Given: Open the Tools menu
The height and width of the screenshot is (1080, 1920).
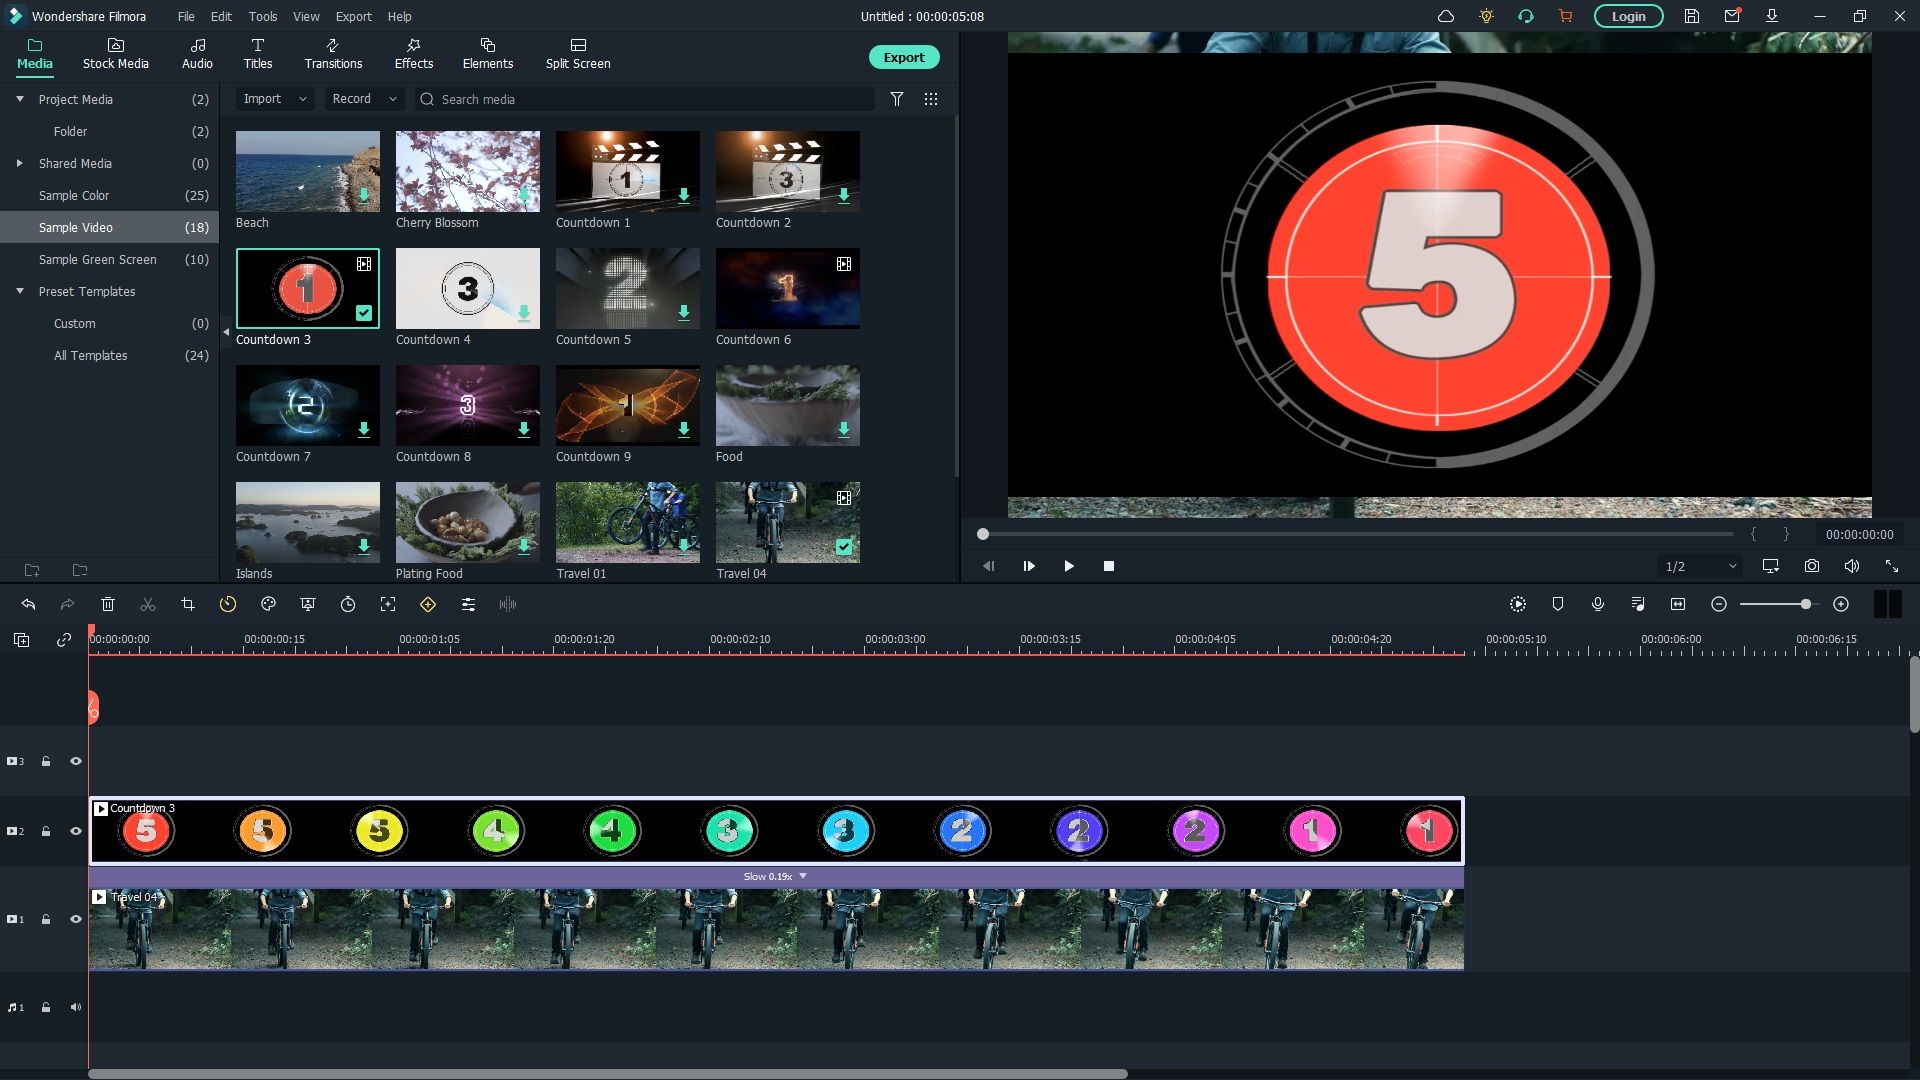Looking at the screenshot, I should click(263, 16).
